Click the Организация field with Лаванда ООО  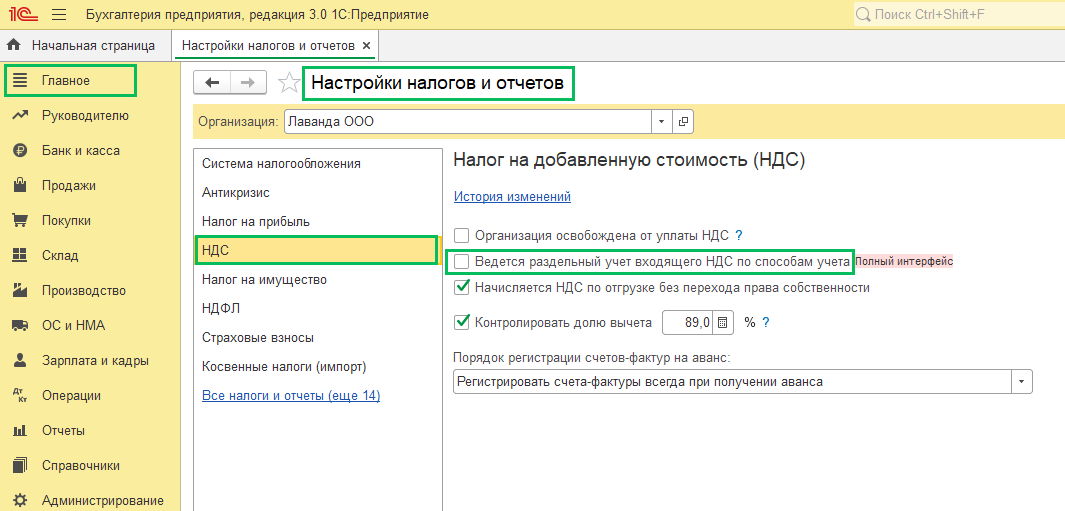coord(468,122)
